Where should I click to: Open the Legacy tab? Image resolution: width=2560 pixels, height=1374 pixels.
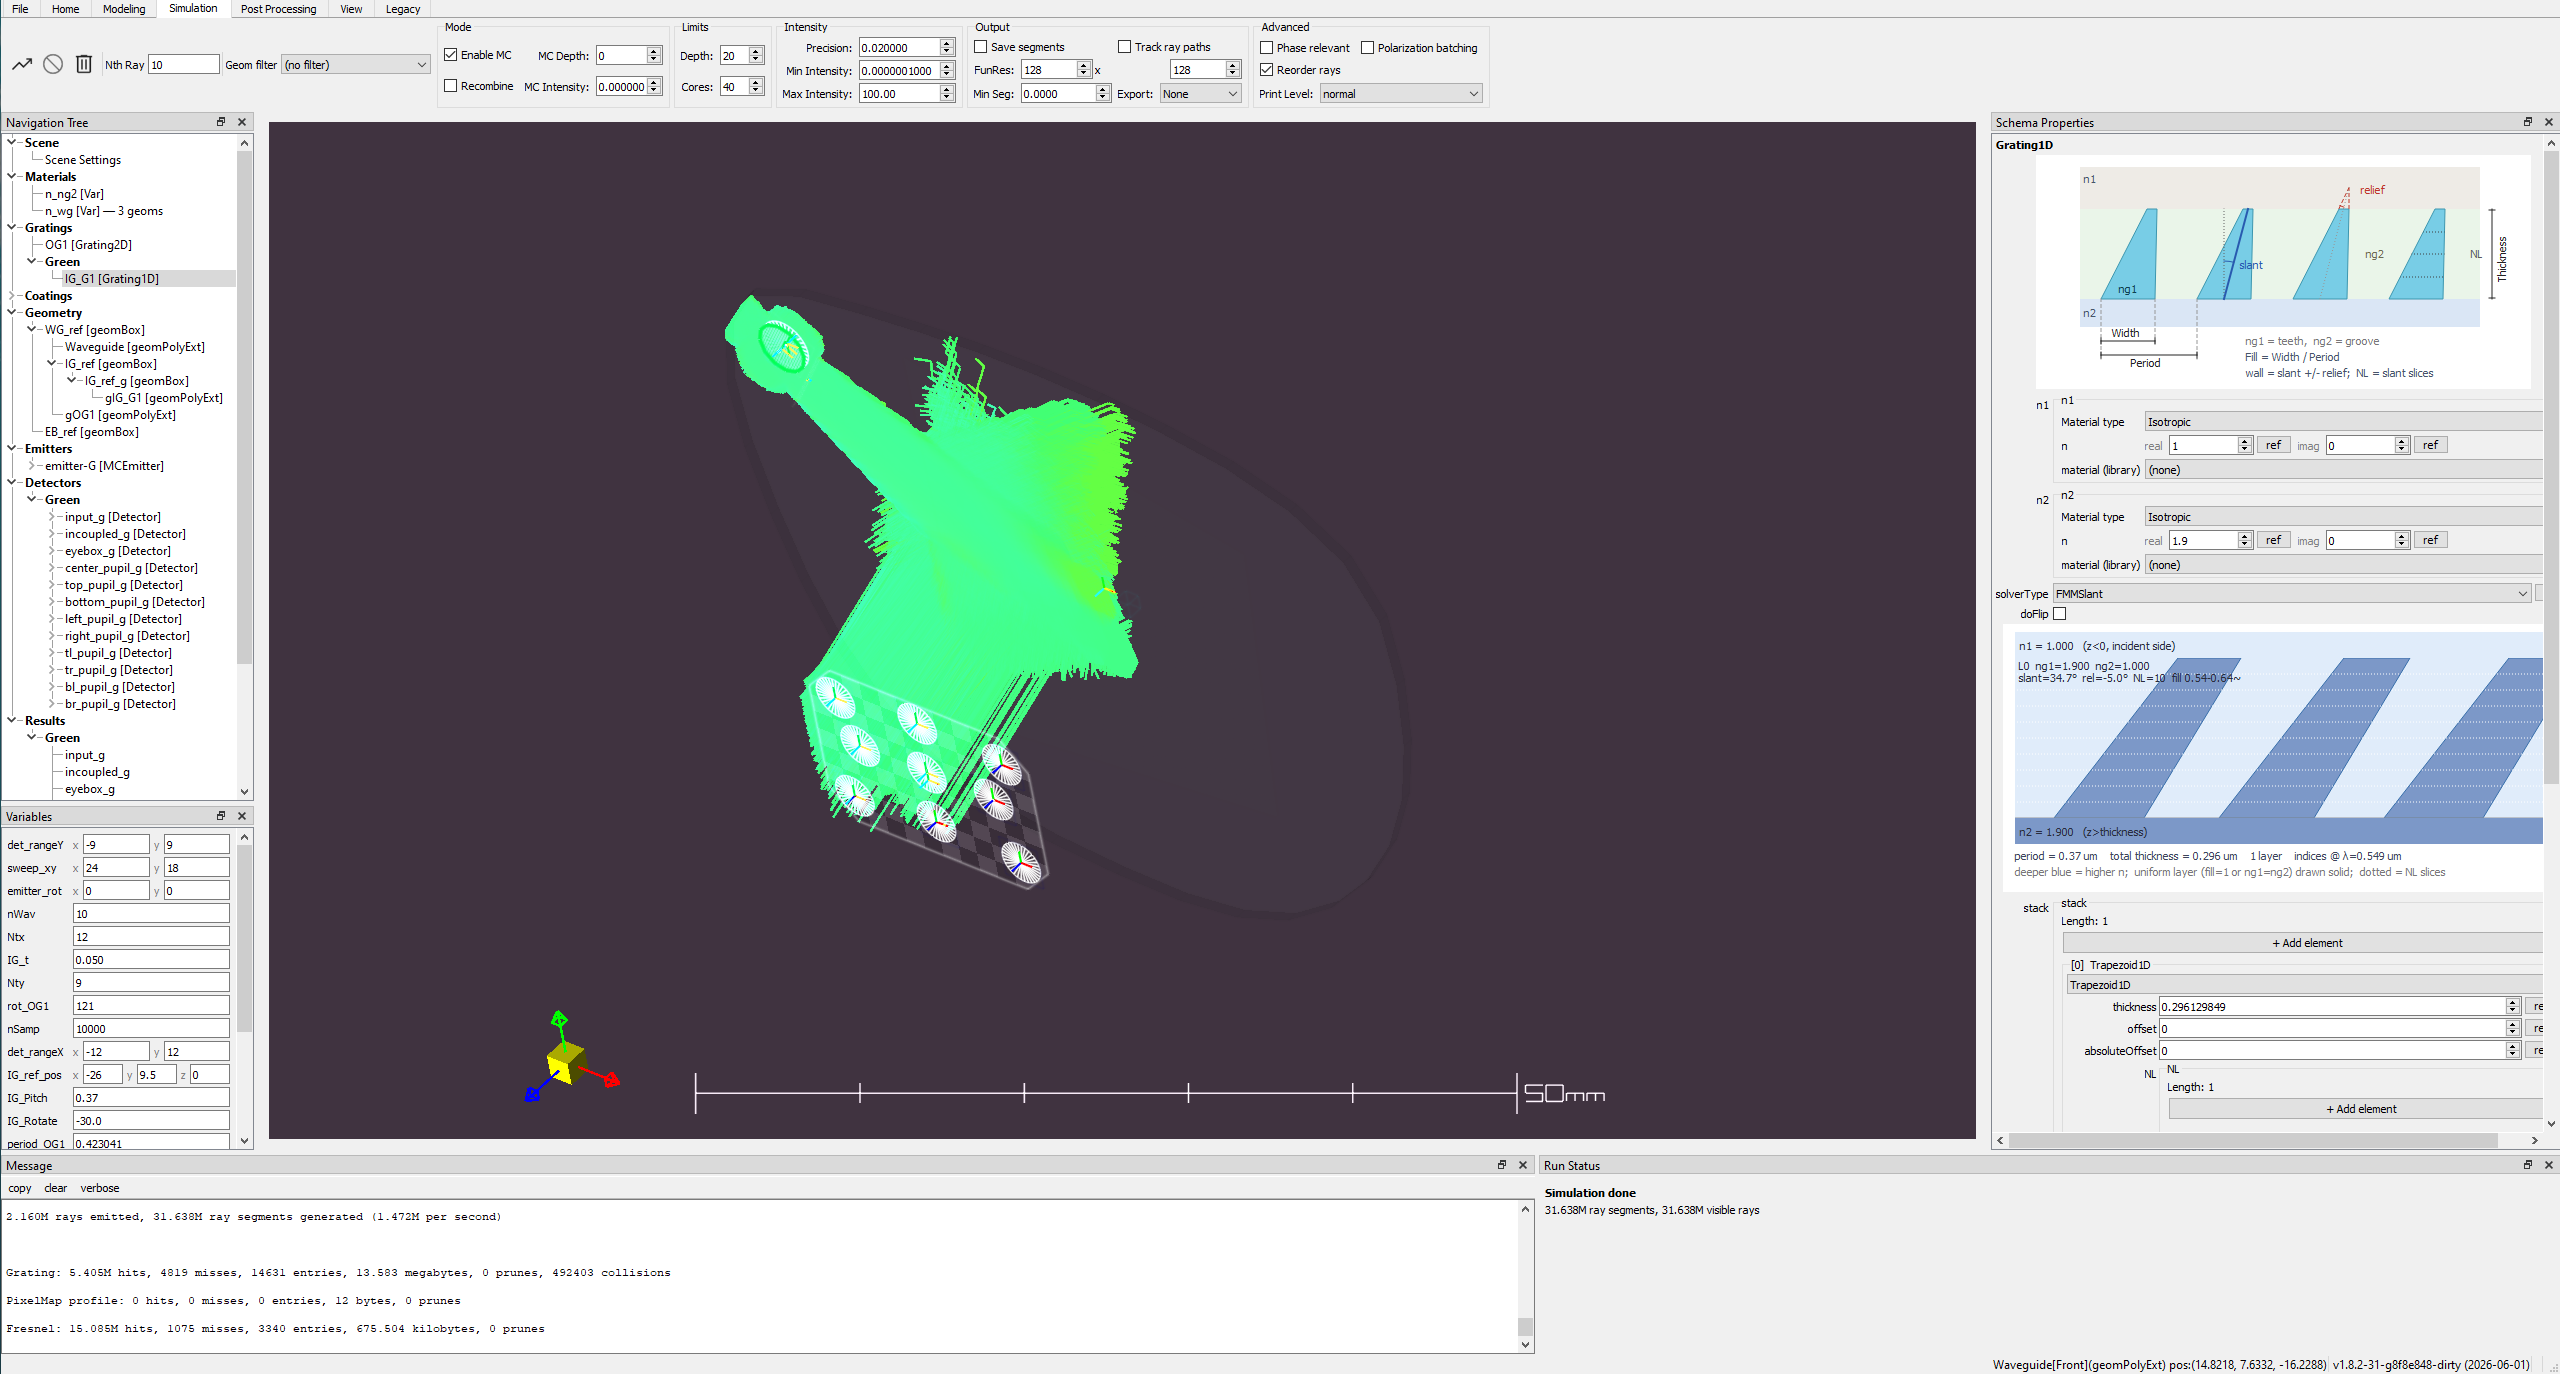pyautogui.click(x=403, y=9)
